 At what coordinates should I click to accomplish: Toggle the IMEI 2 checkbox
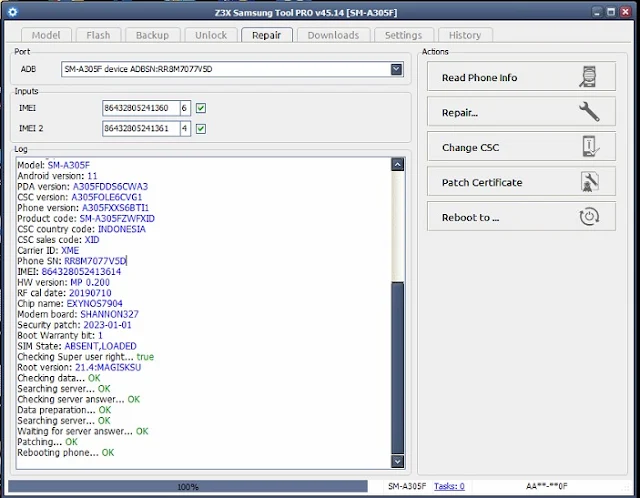coord(201,129)
